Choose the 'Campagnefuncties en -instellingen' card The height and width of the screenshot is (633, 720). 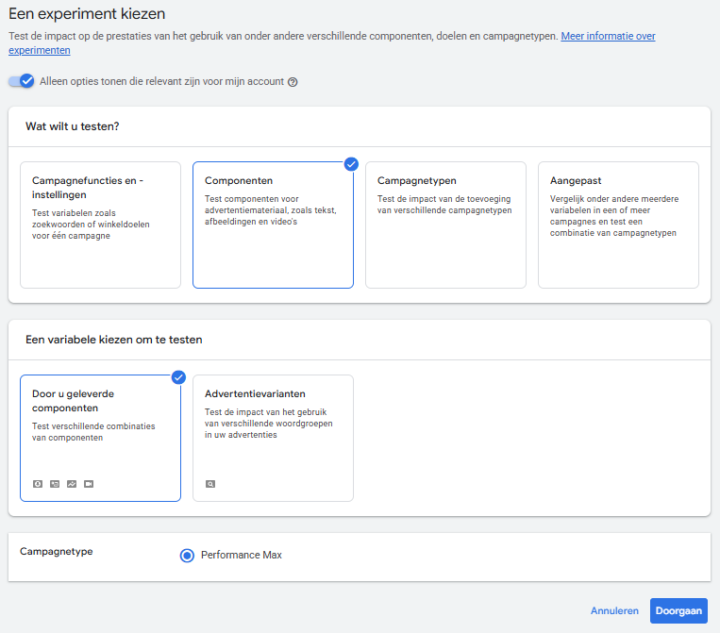point(101,225)
